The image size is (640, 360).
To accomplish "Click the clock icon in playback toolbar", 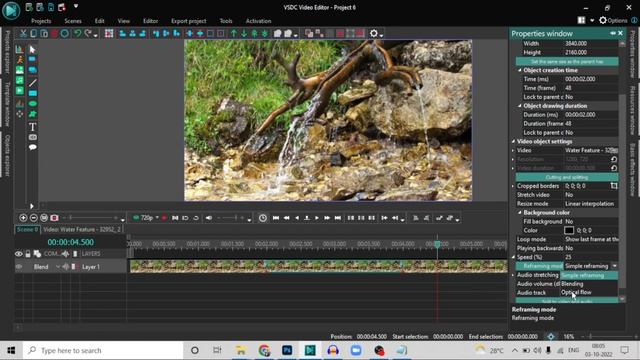I will click(x=263, y=218).
